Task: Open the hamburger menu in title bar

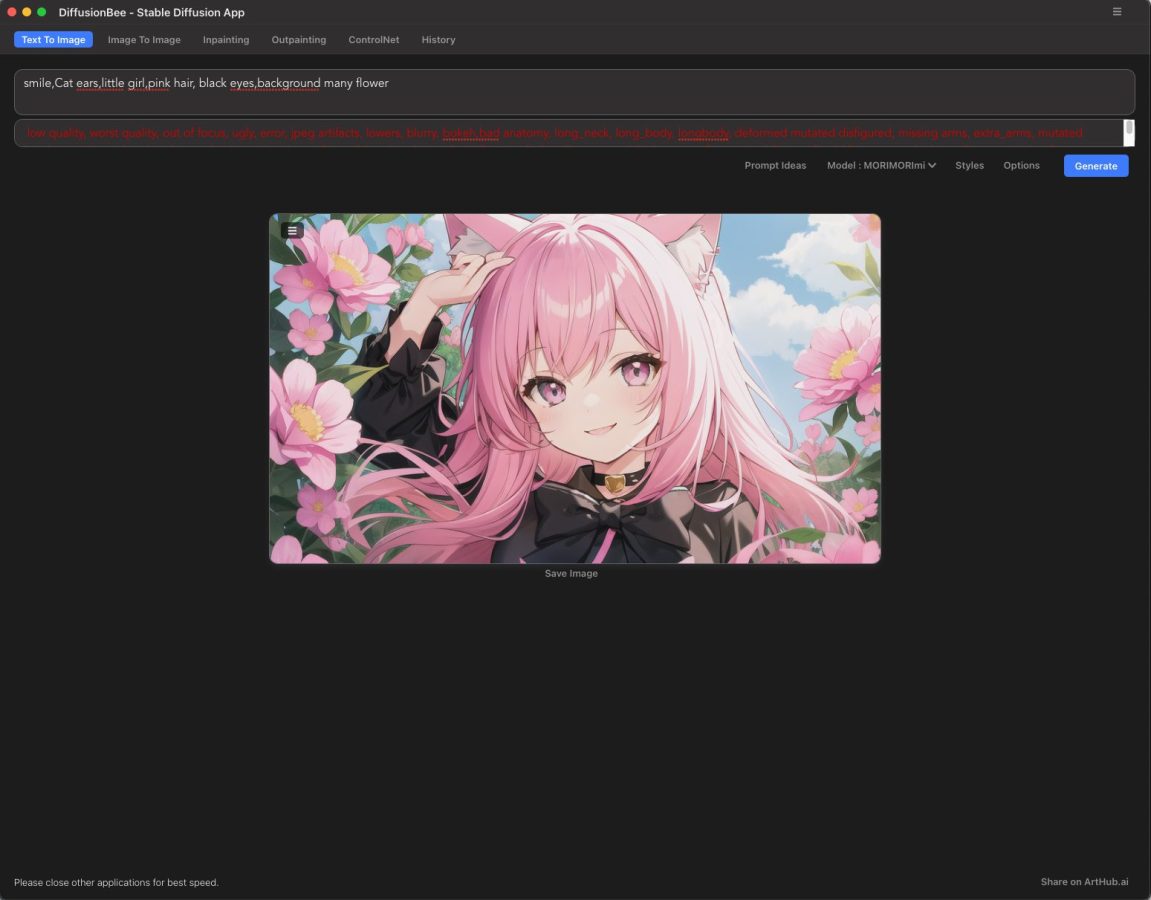Action: pyautogui.click(x=1116, y=12)
